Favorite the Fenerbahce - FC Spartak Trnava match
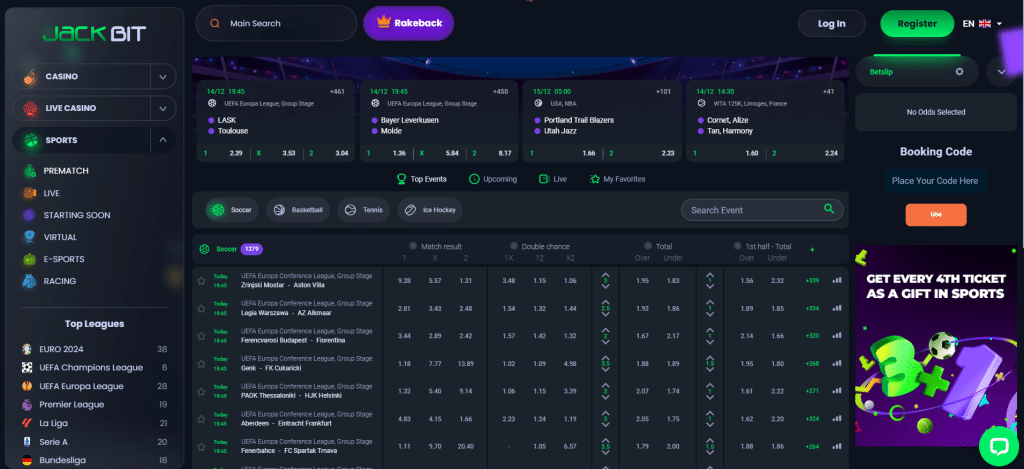1024x469 pixels. 201,447
